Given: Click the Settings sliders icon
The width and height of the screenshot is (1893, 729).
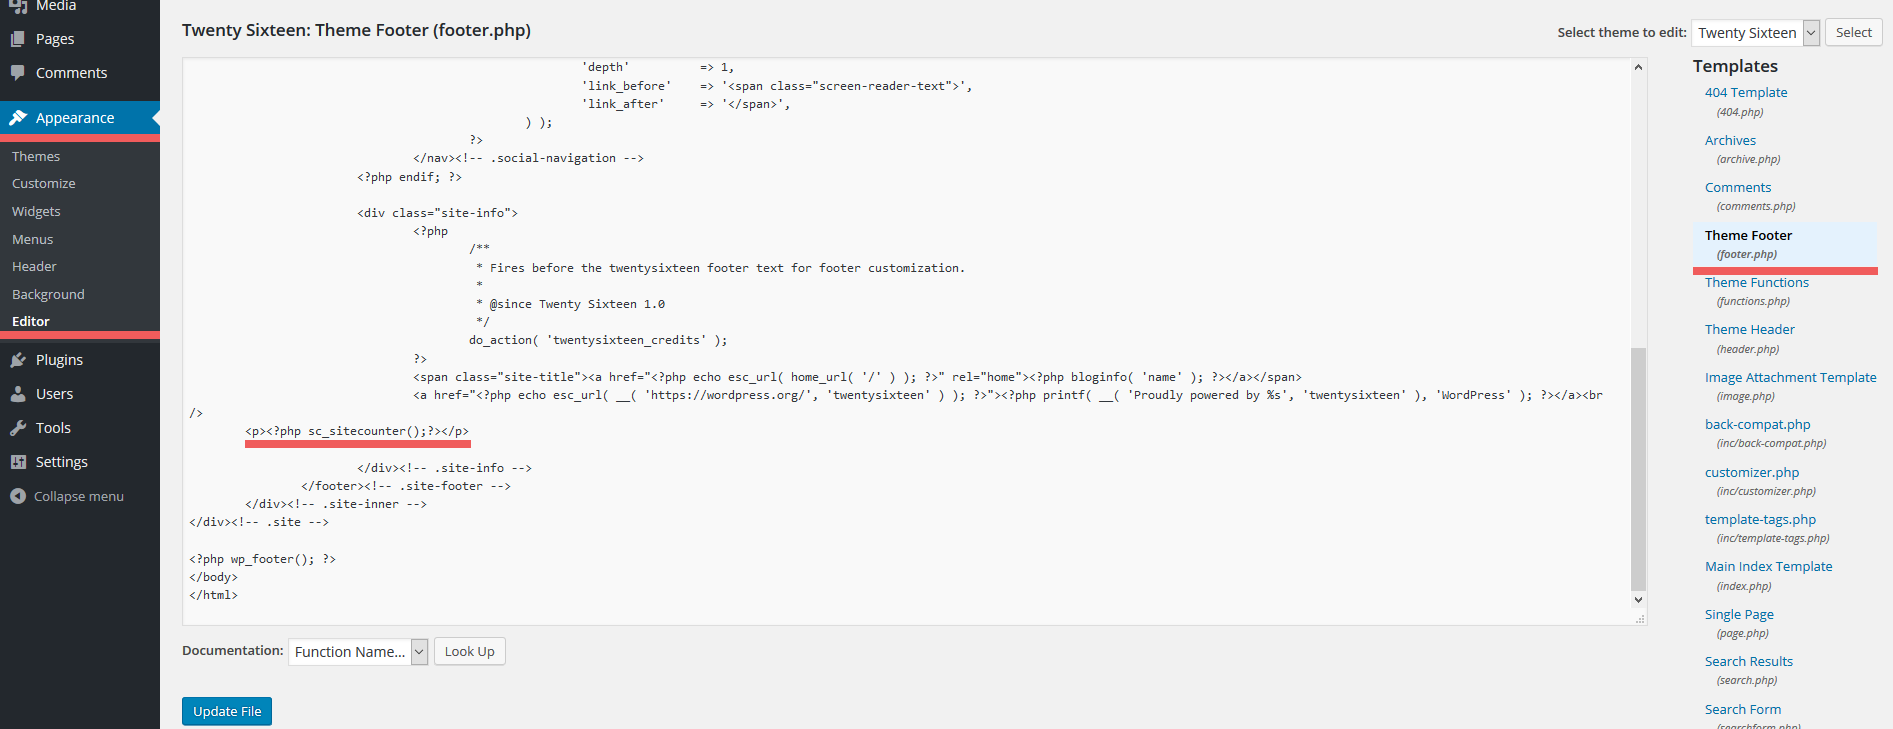Looking at the screenshot, I should 18,462.
